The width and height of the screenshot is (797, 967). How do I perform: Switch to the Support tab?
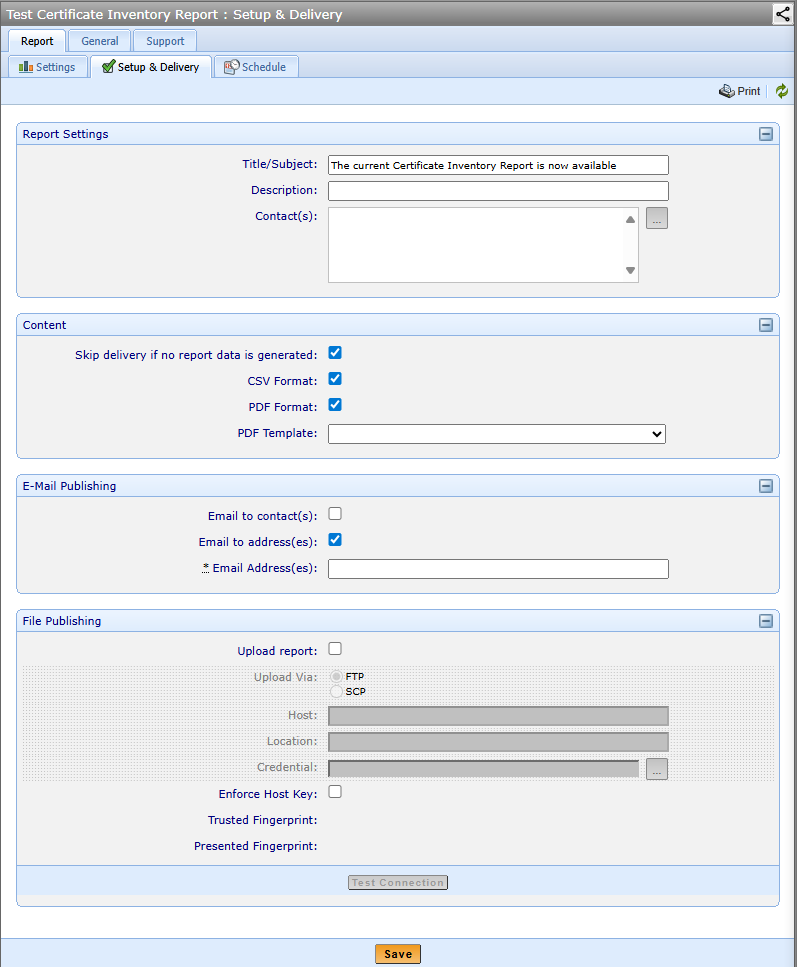click(165, 41)
